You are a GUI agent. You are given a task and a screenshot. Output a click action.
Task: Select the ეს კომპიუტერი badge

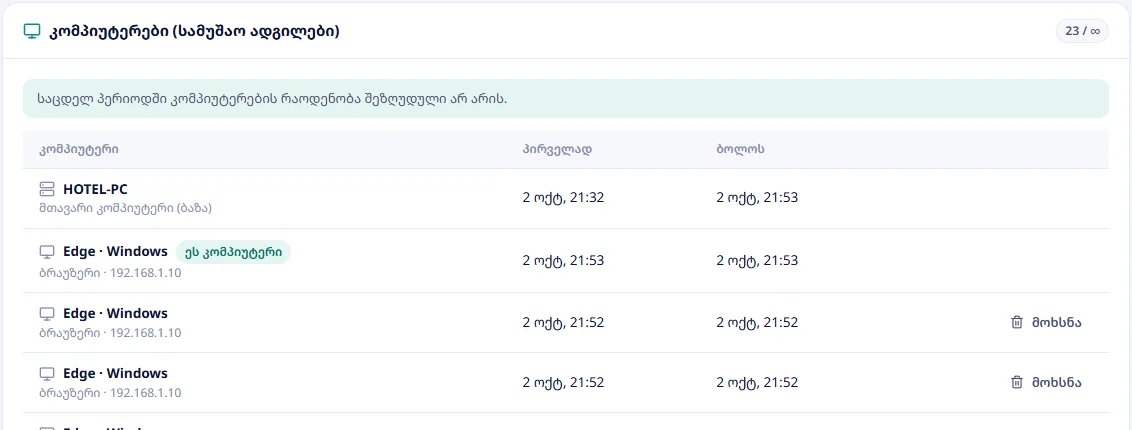233,252
